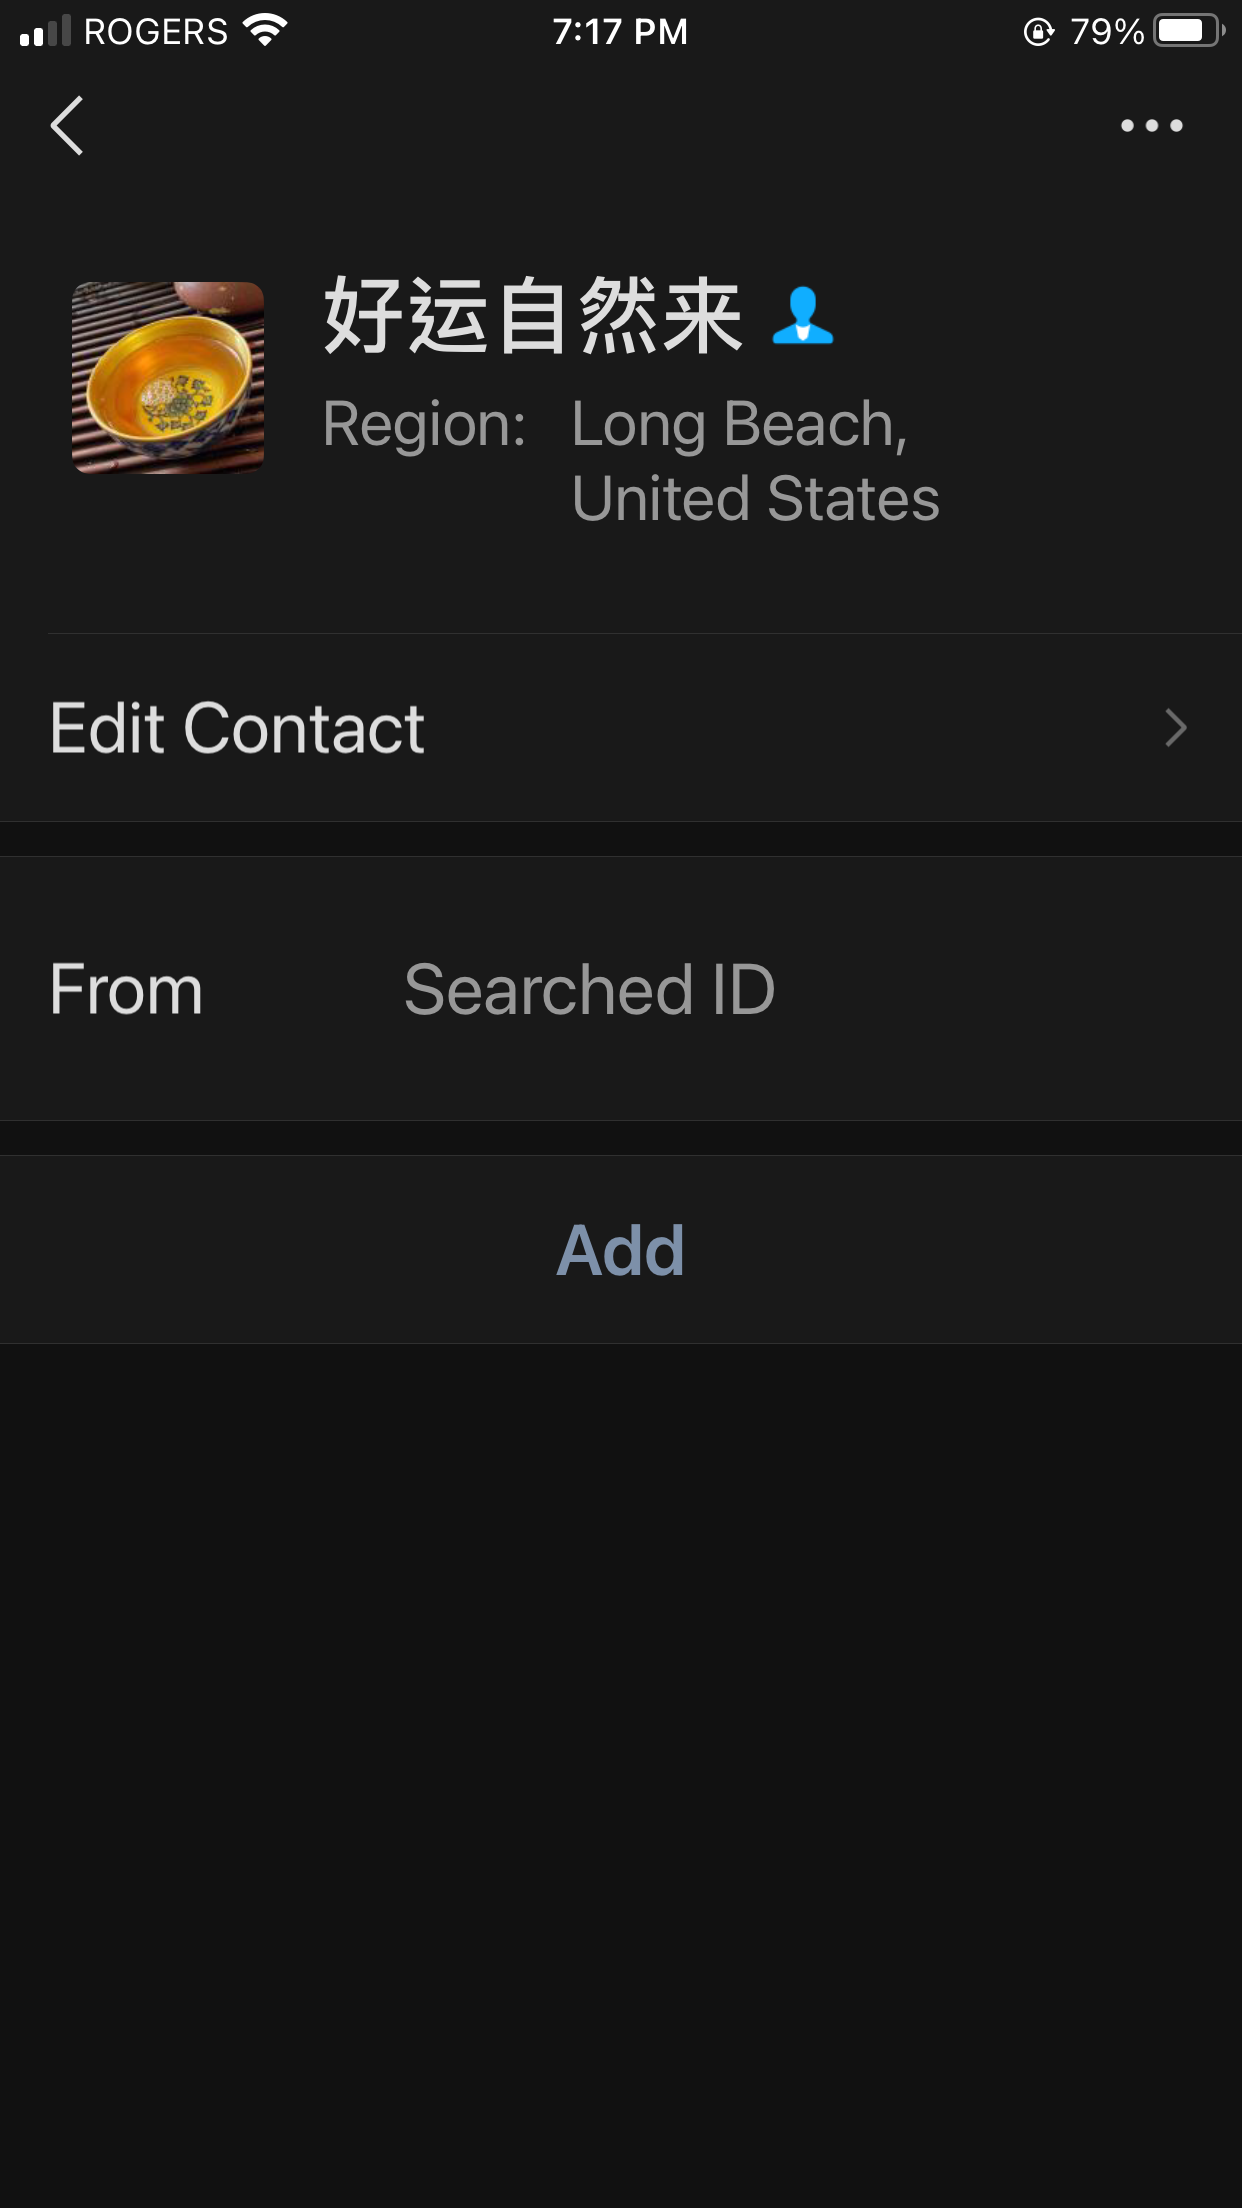Viewport: 1242px width, 2208px height.
Task: Tap the 7:17 PM clock
Action: (x=620, y=32)
